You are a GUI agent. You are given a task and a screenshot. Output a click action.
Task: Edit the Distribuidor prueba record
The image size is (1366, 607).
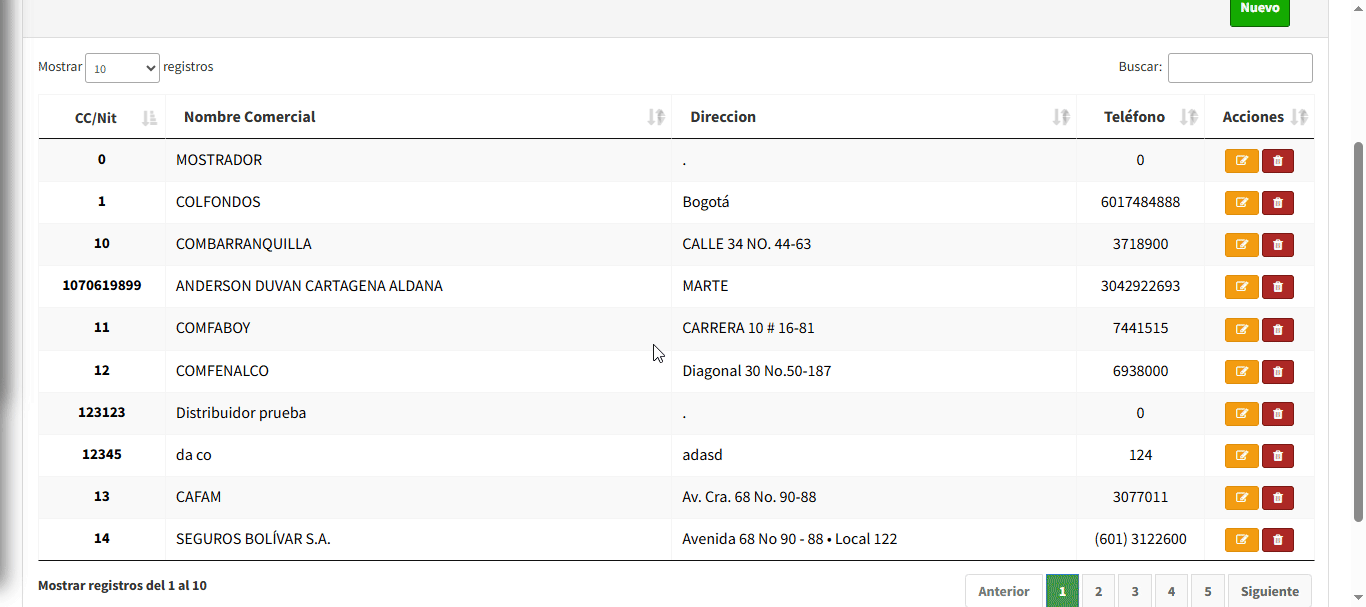pyautogui.click(x=1241, y=414)
